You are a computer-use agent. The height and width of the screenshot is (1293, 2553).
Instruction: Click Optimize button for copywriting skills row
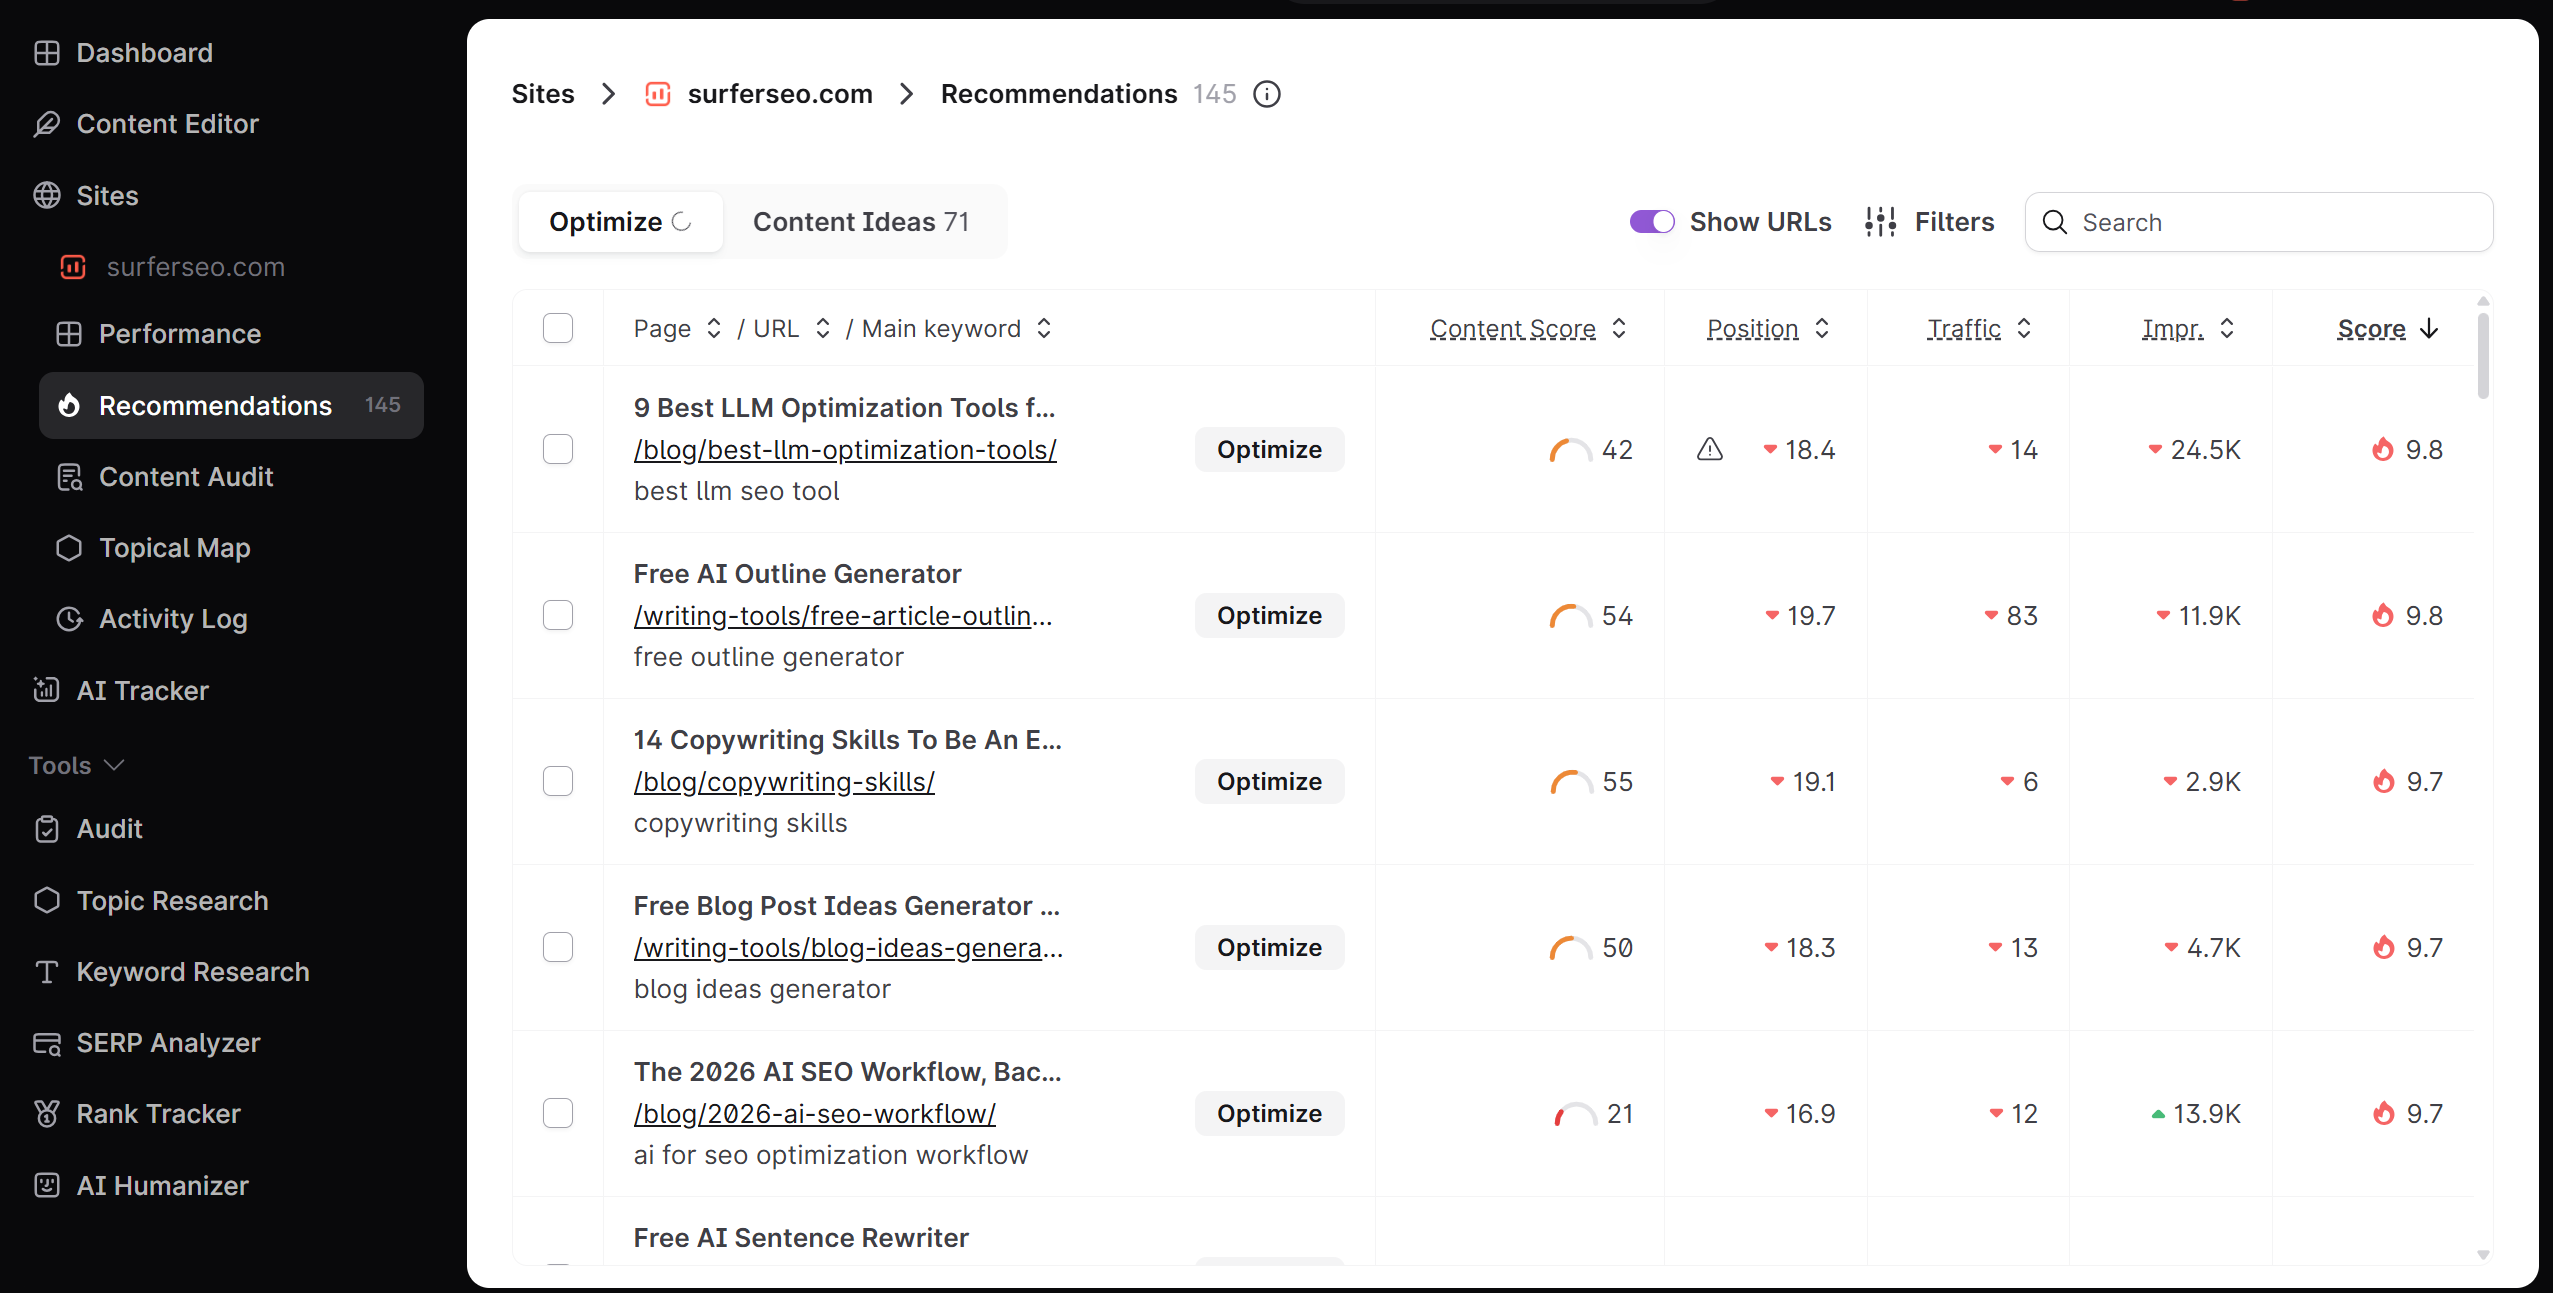tap(1269, 782)
